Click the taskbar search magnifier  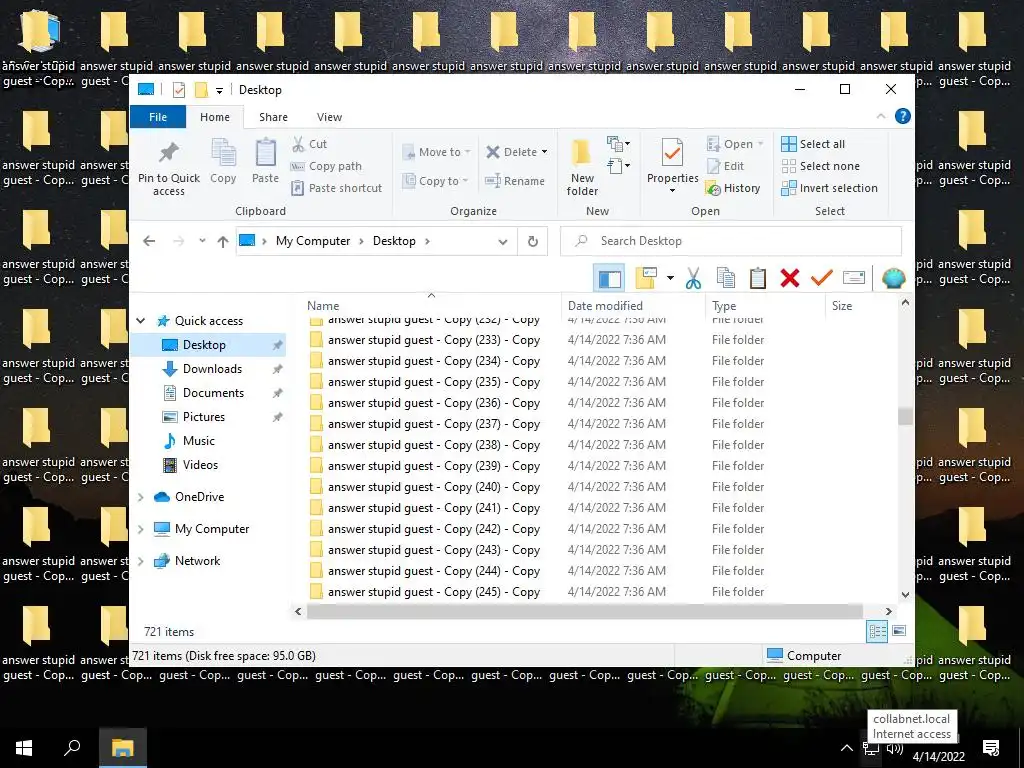coord(72,748)
